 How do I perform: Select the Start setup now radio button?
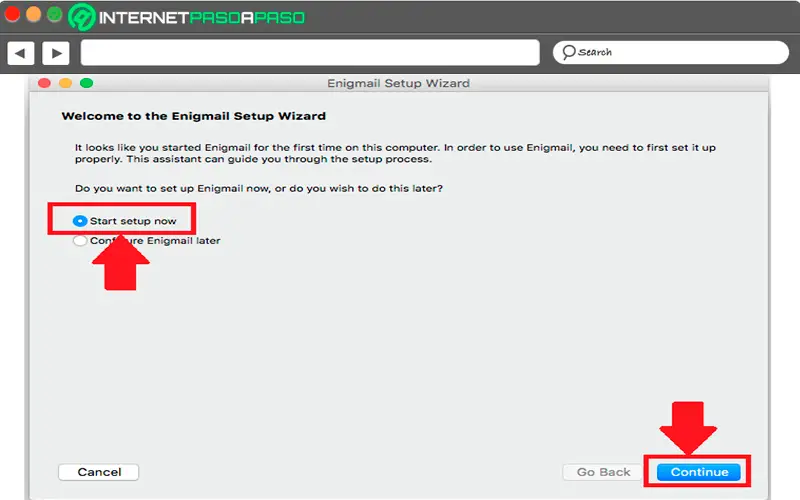(x=80, y=221)
